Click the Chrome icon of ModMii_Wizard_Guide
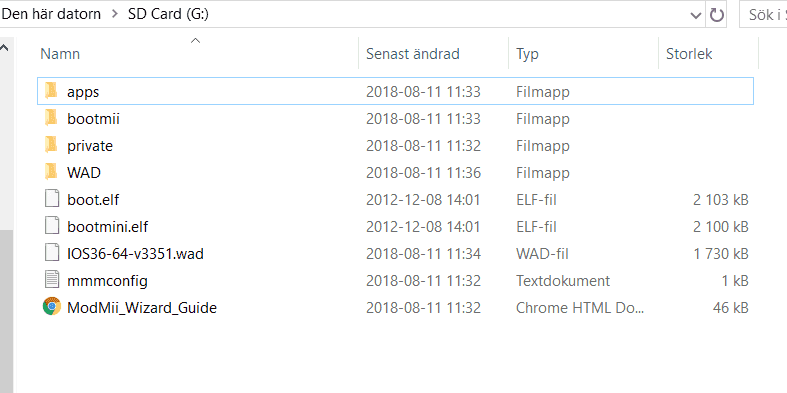The image size is (787, 393). 52,307
